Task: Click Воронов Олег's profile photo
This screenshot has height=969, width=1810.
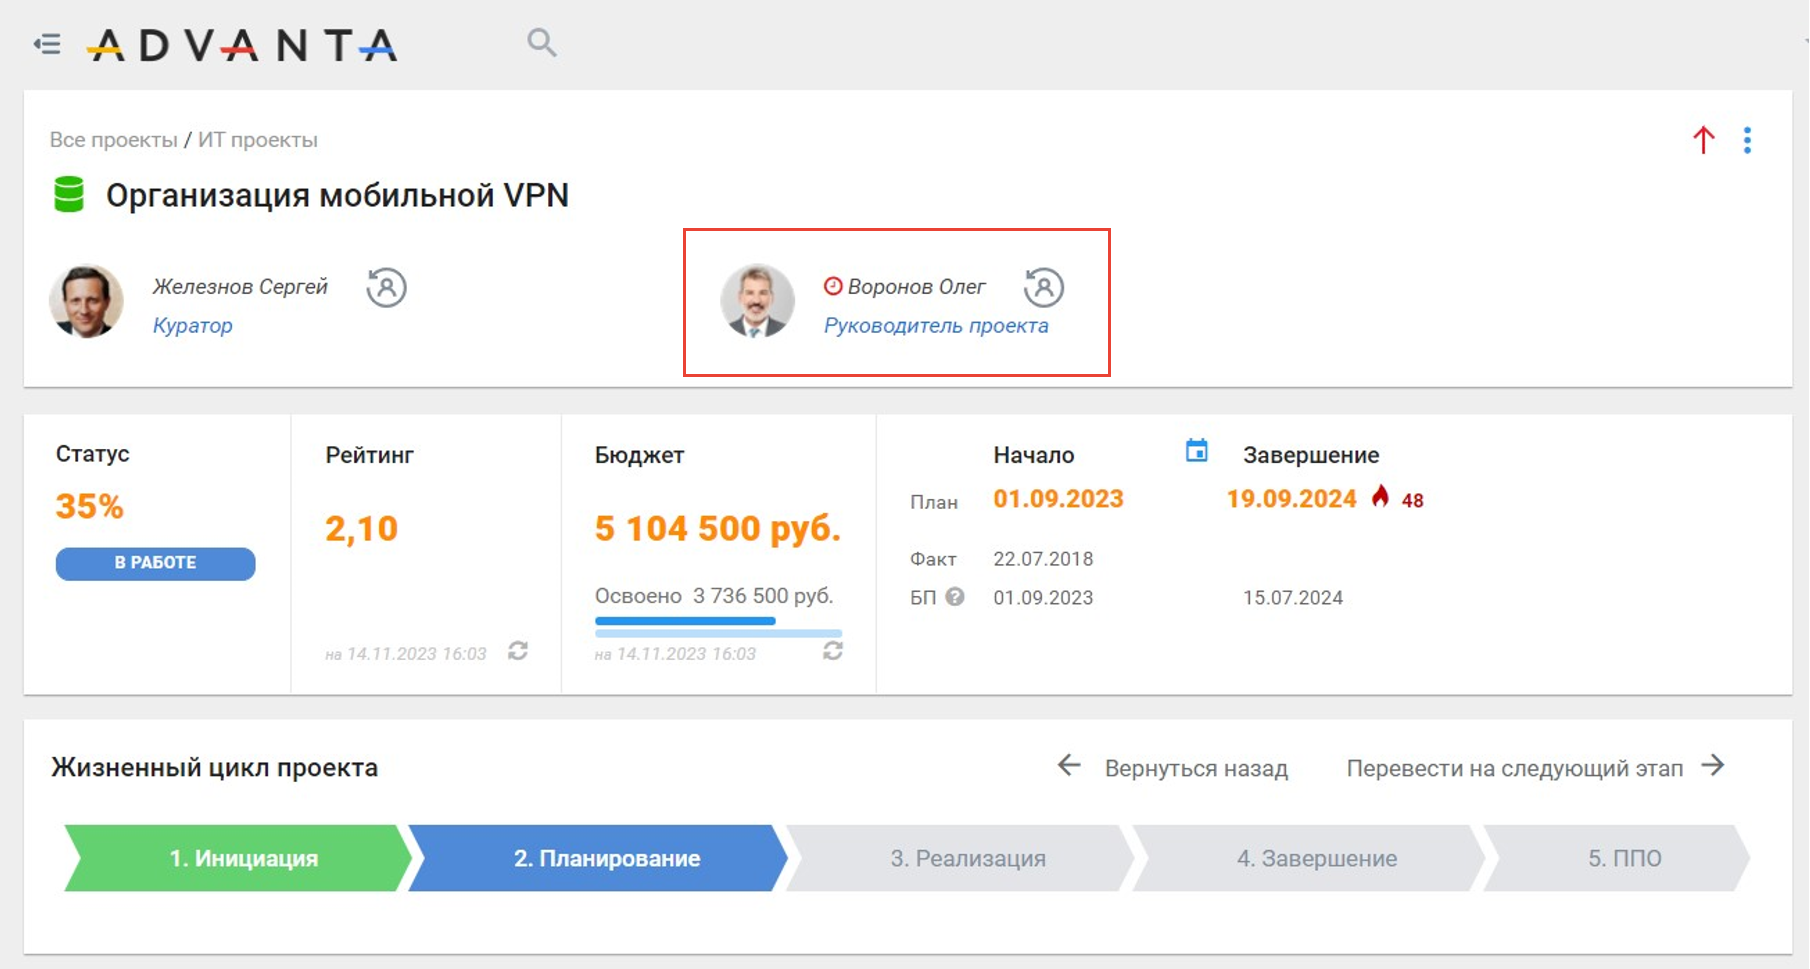Action: [x=757, y=300]
